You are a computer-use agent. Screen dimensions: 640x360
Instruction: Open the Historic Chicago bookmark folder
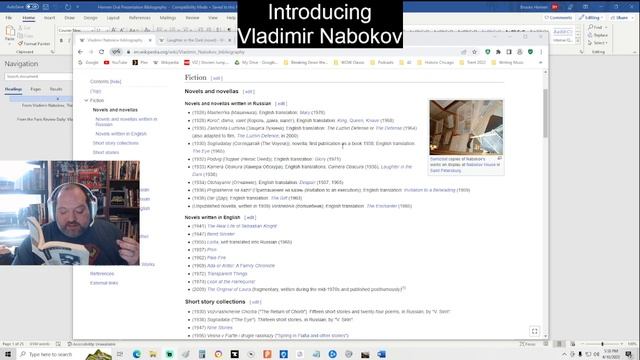point(436,62)
